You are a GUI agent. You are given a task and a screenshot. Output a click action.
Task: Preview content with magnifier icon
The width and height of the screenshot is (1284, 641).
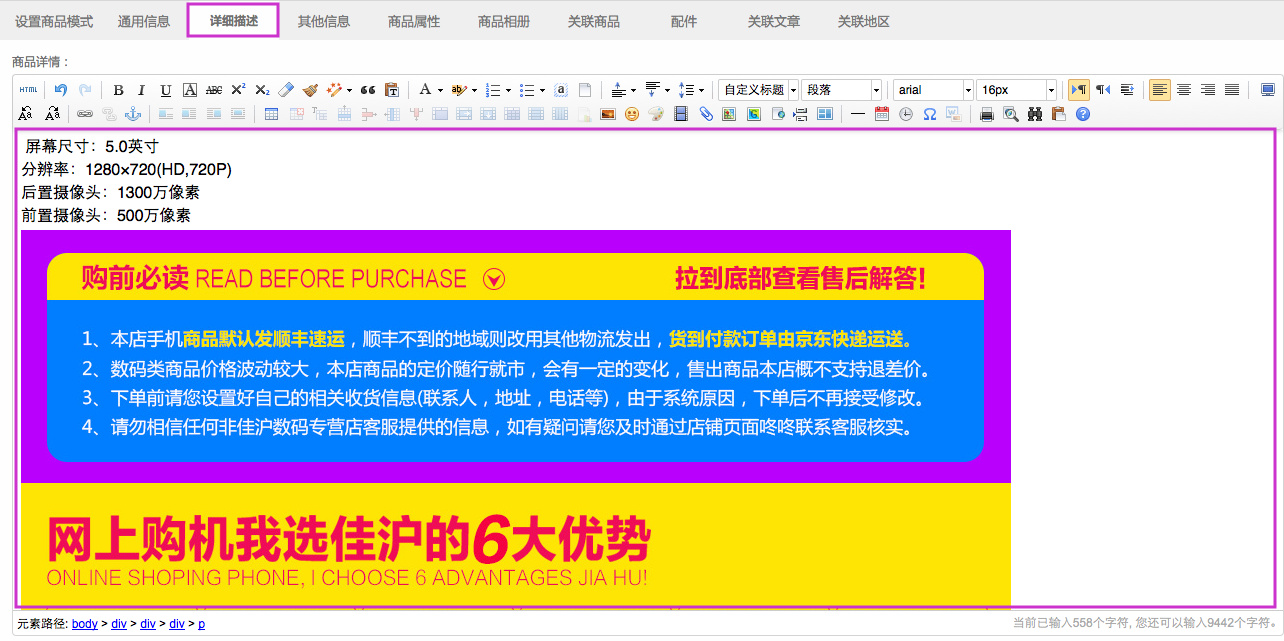pyautogui.click(x=1011, y=114)
